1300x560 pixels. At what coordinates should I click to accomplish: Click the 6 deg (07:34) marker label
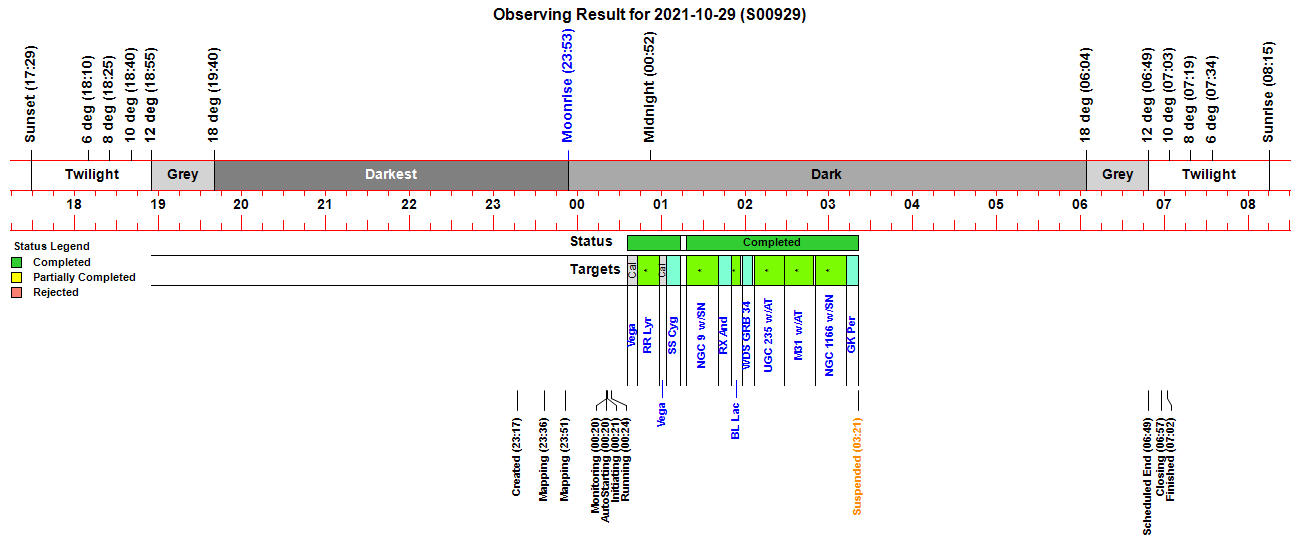click(1212, 99)
